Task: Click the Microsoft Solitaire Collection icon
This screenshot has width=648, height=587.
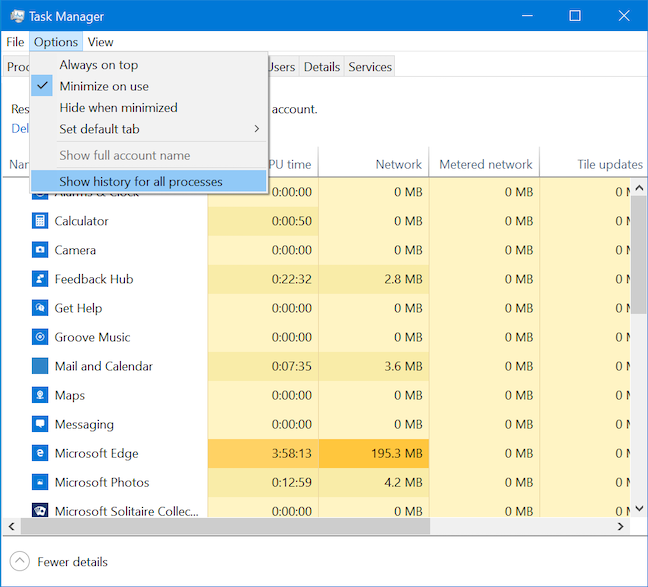Action: [x=40, y=510]
